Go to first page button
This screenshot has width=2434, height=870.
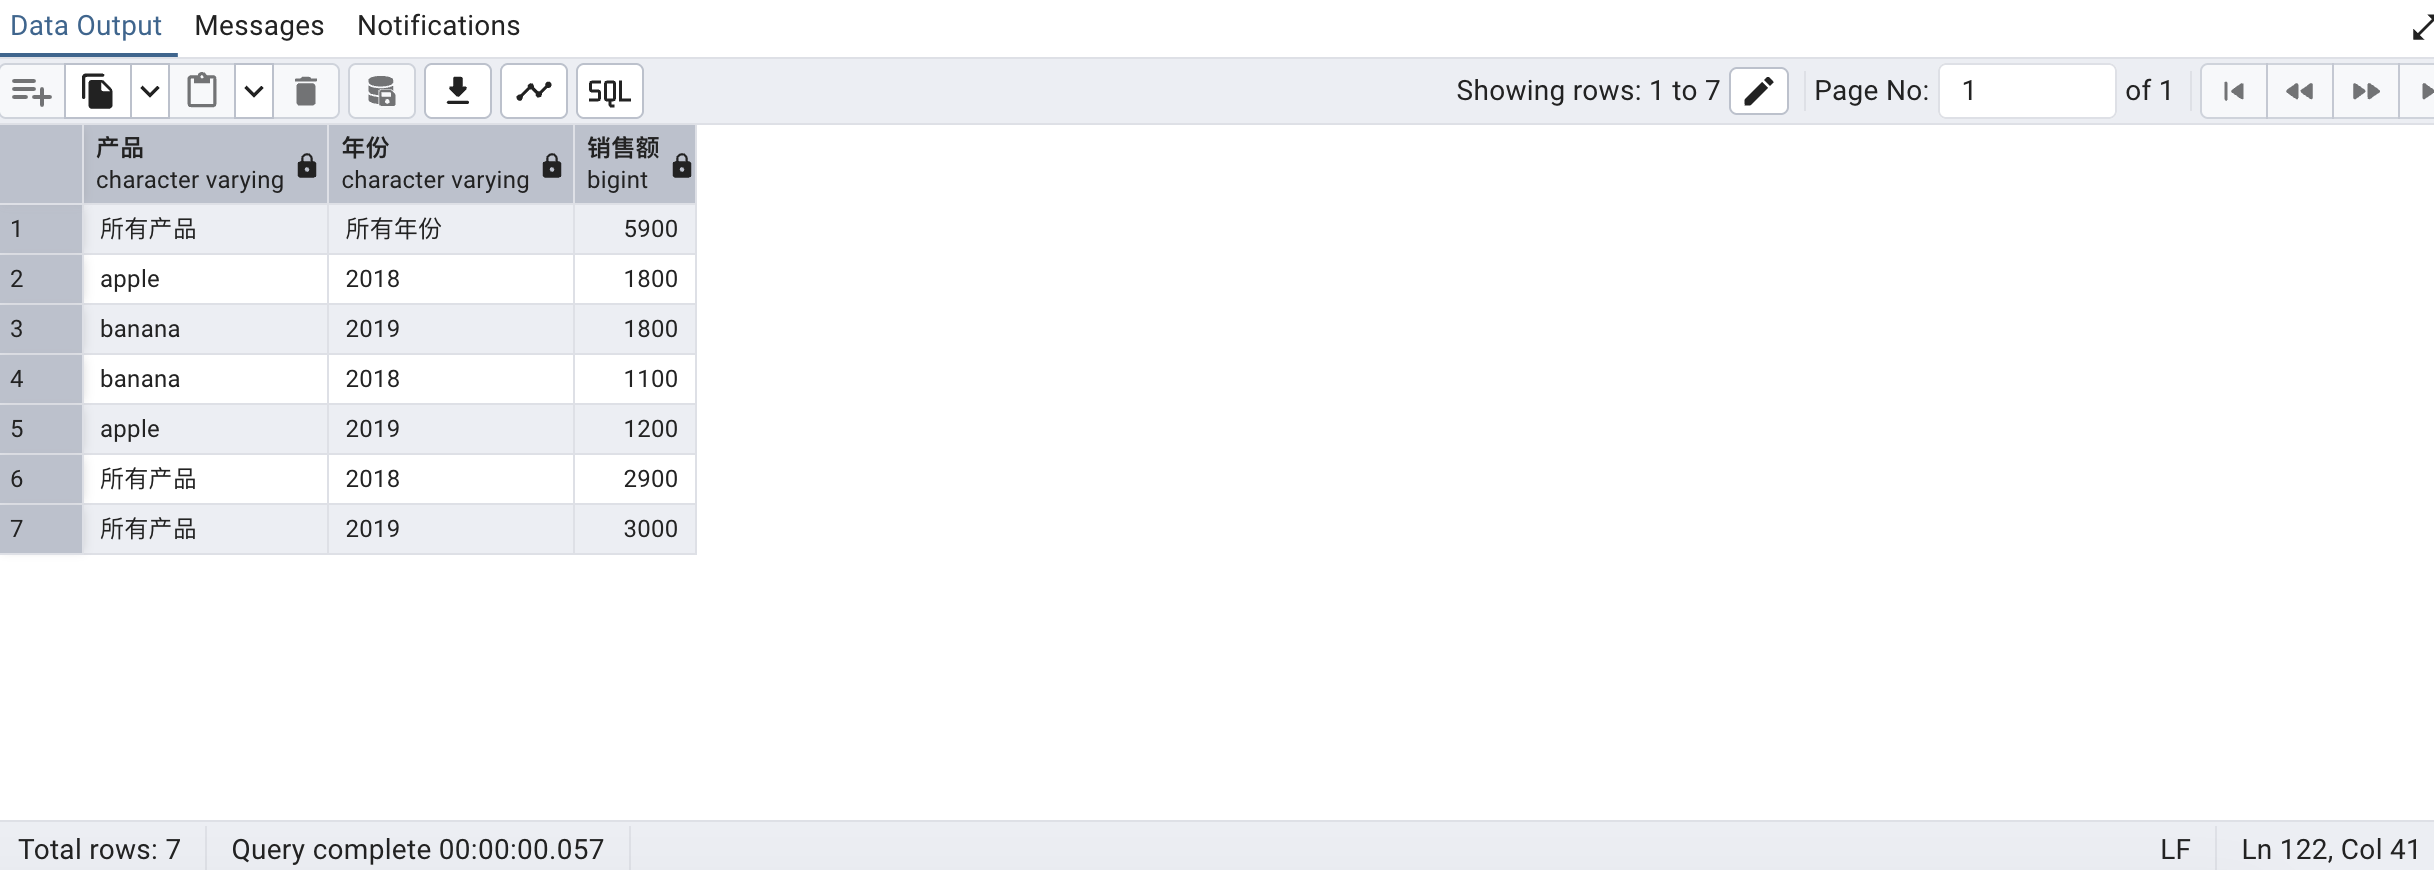pyautogui.click(x=2233, y=92)
